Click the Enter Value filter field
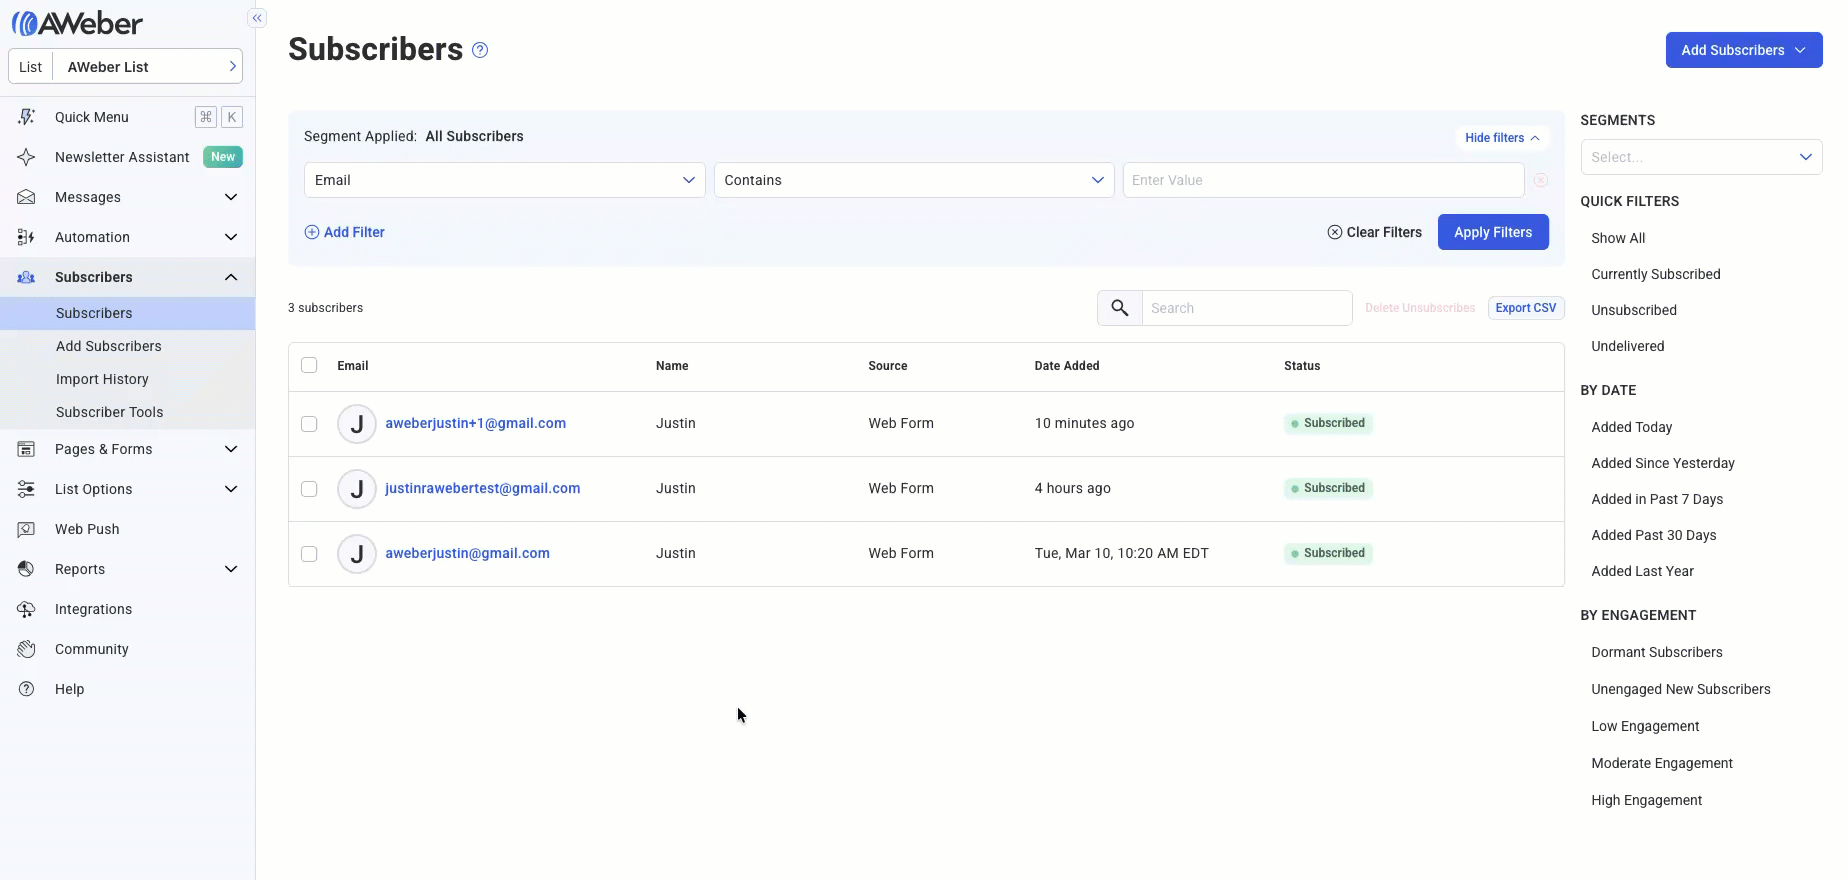1848x880 pixels. coord(1322,180)
